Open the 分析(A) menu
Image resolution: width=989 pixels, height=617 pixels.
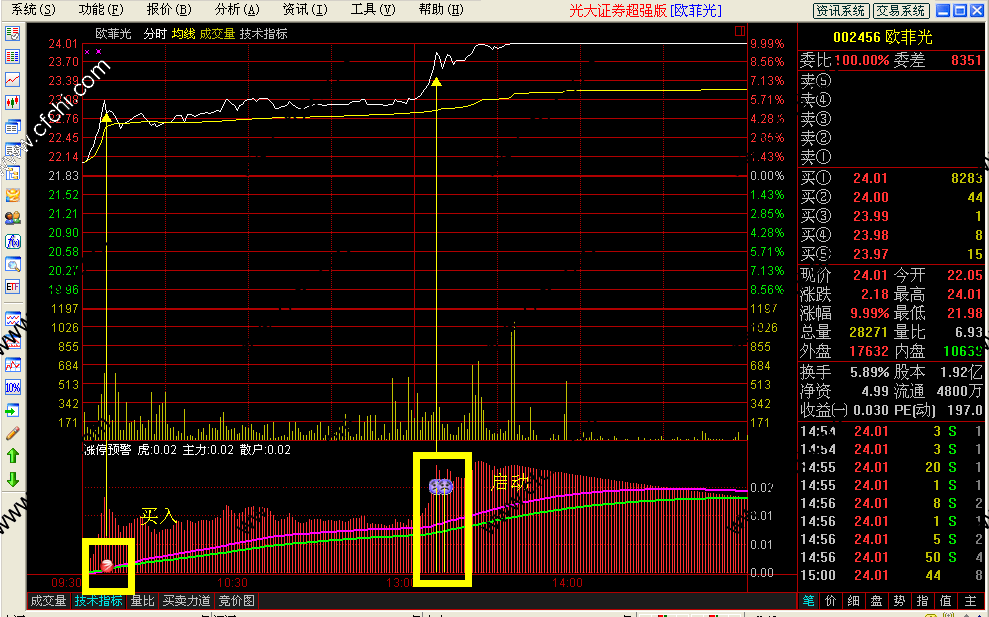tap(237, 10)
